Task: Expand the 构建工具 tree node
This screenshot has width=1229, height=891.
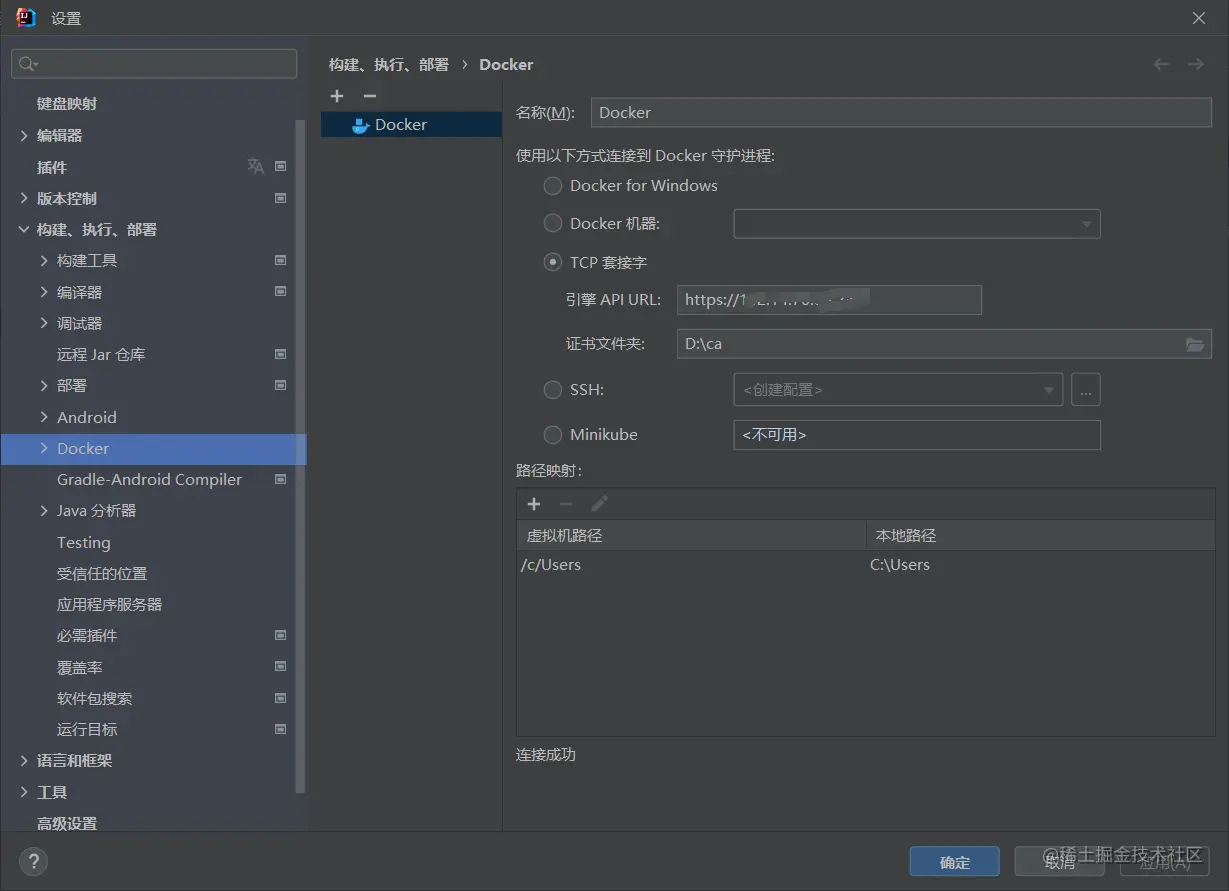Action: (x=44, y=260)
